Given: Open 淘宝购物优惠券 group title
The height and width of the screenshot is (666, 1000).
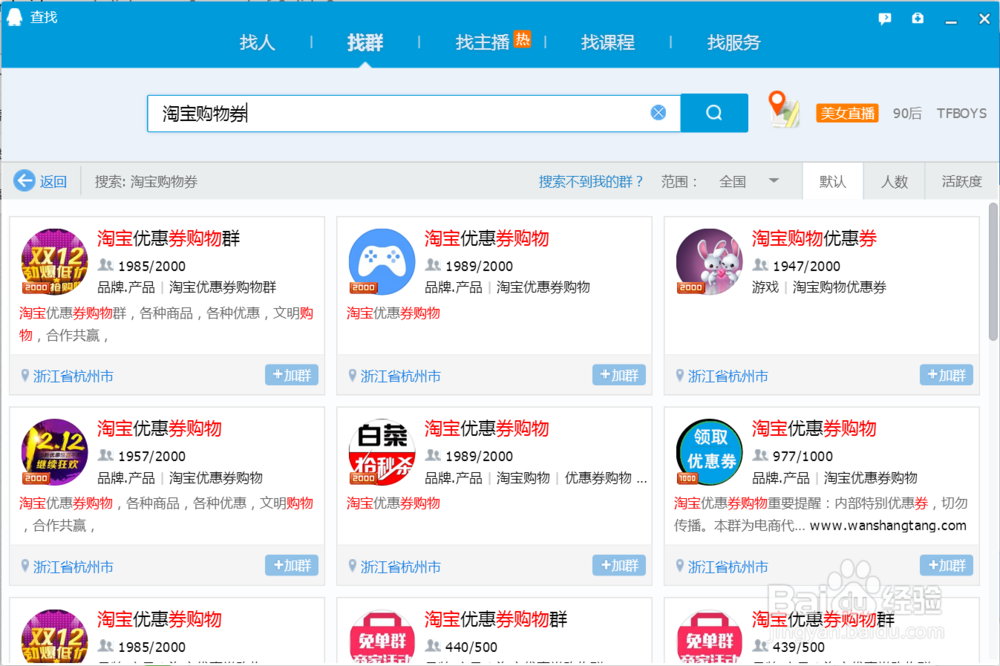Looking at the screenshot, I should (x=814, y=238).
